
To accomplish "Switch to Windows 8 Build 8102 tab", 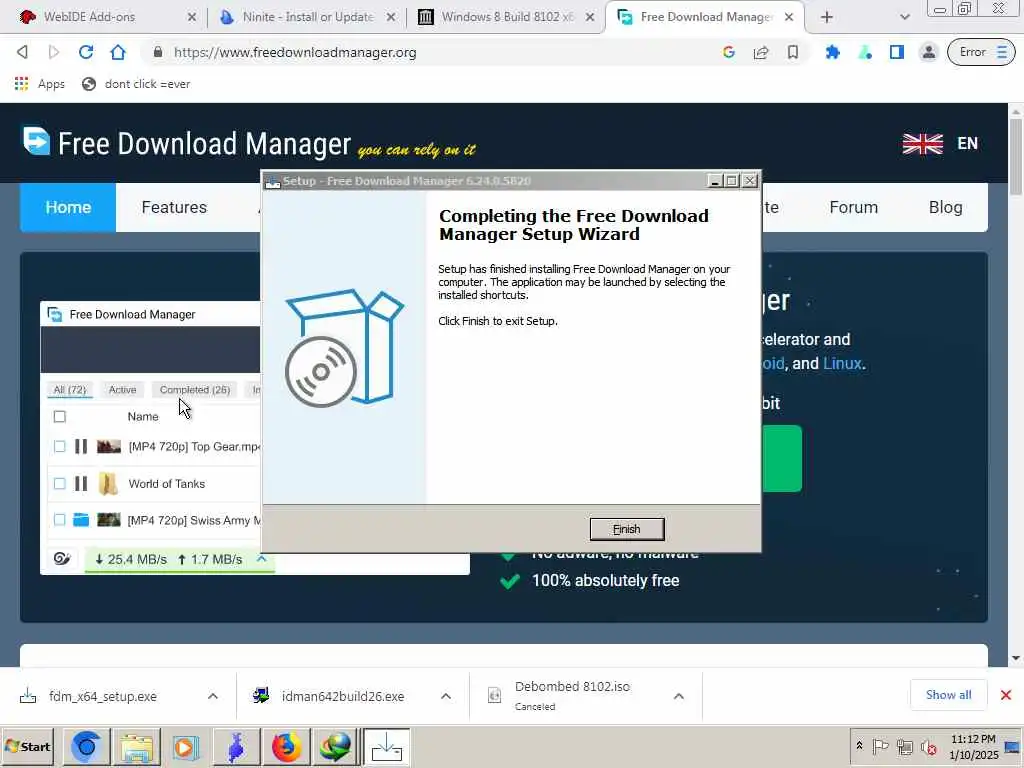I will coord(507,17).
